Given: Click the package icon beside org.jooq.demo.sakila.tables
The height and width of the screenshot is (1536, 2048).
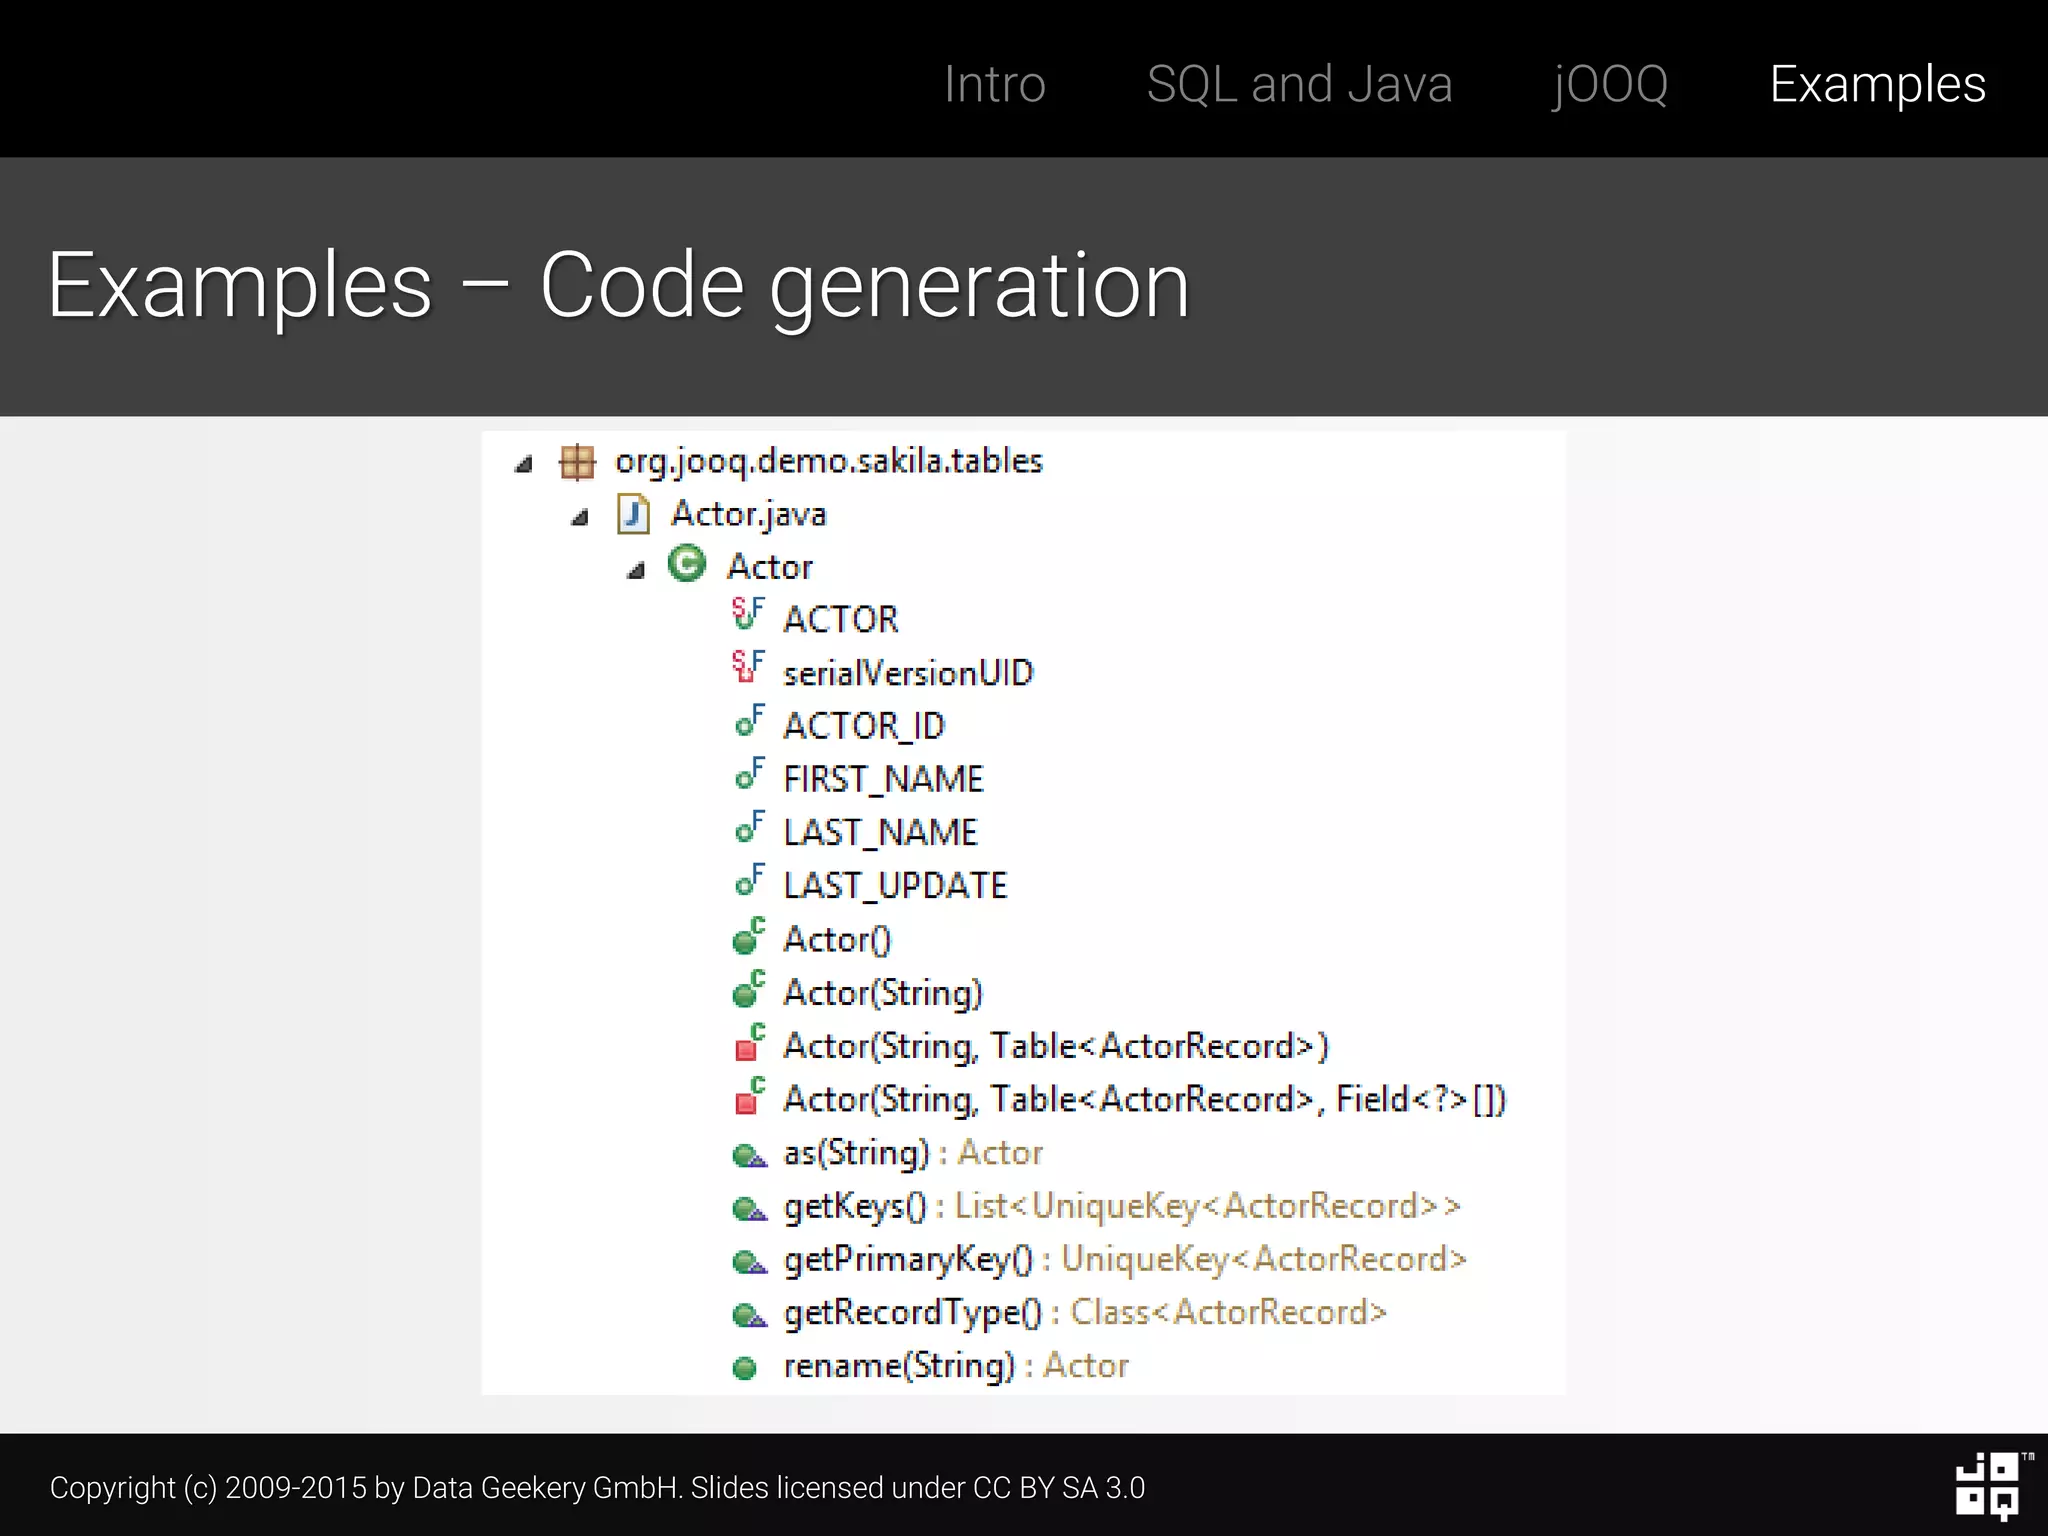Looking at the screenshot, I should (x=577, y=462).
